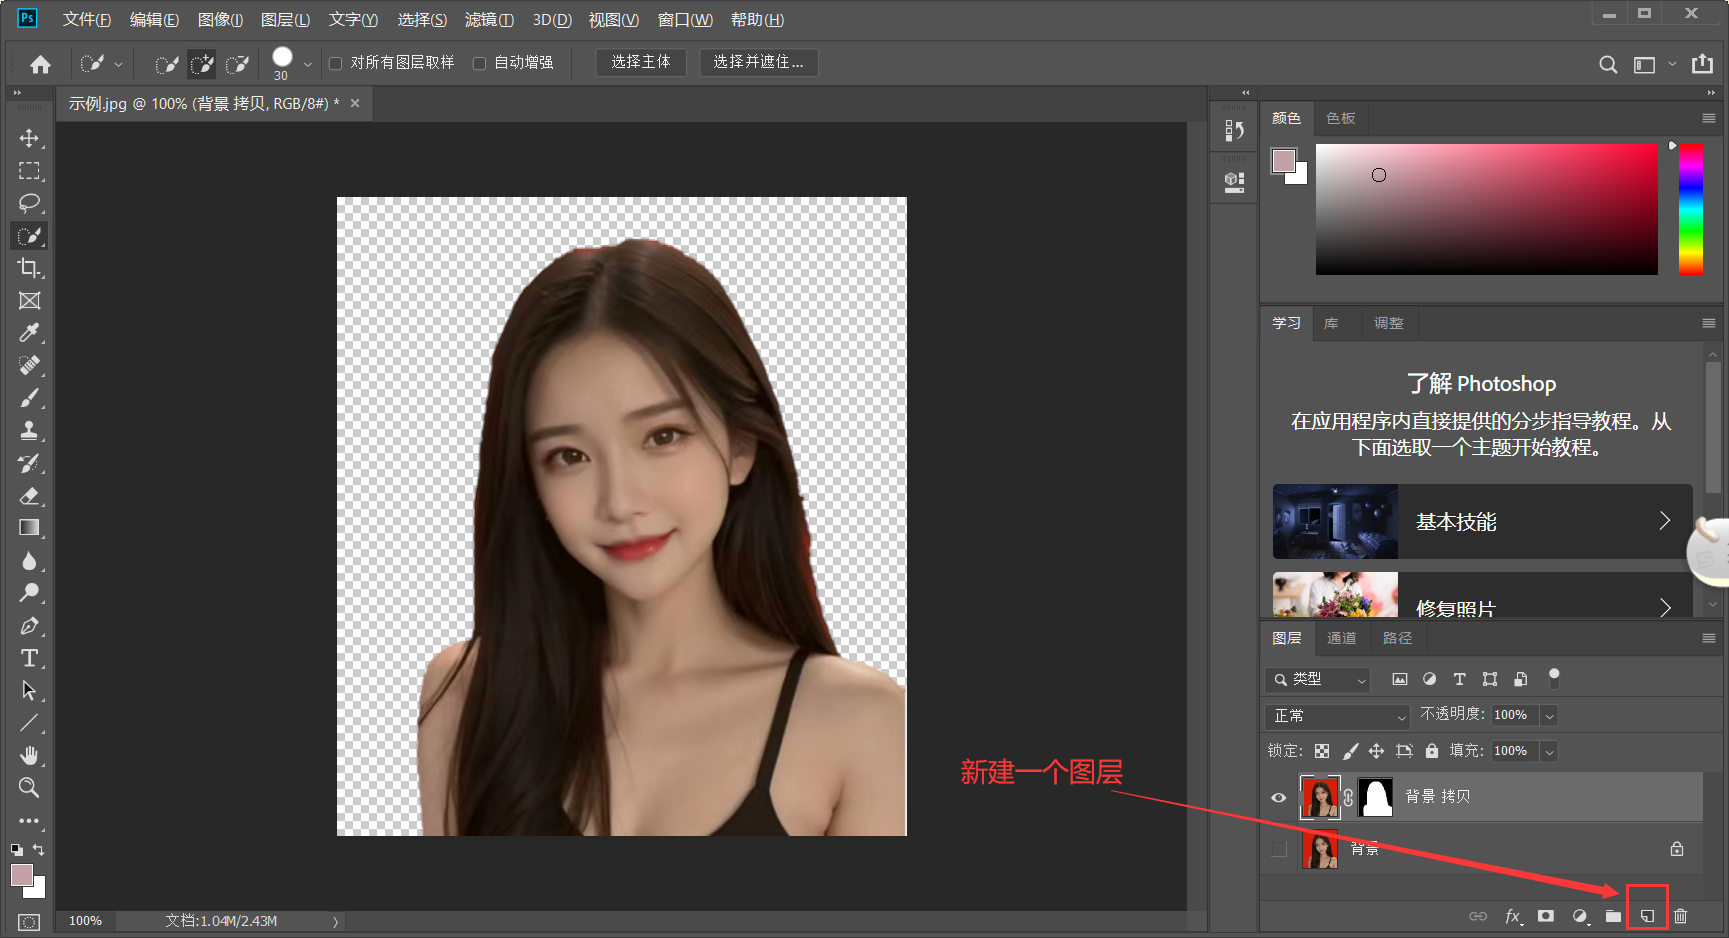Hide the 背景 拷贝 layer eye

click(1278, 797)
